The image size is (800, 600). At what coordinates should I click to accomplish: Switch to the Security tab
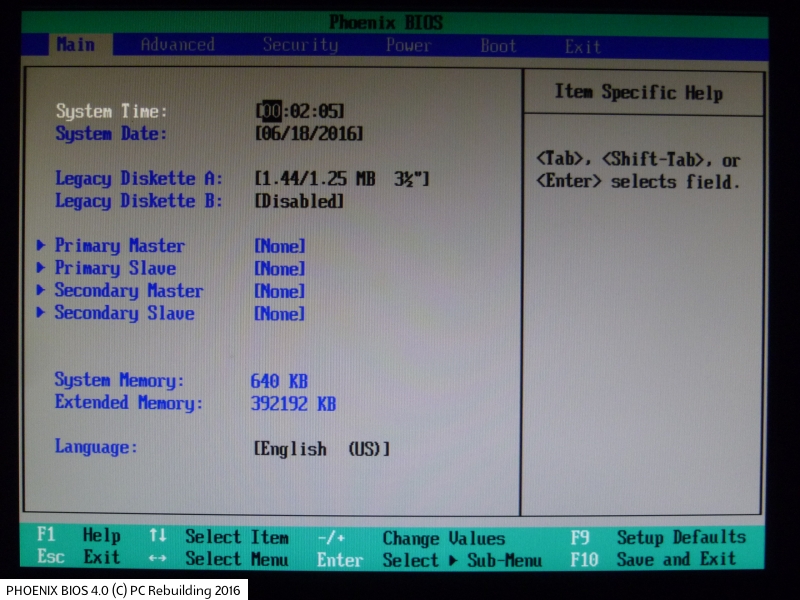click(x=300, y=45)
